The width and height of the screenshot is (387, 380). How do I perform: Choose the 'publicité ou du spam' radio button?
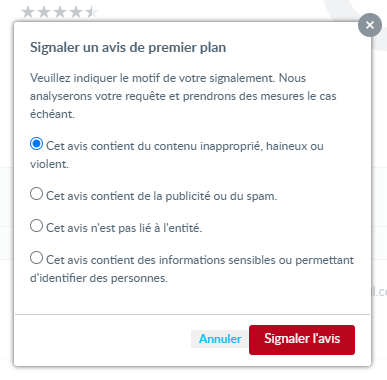click(36, 194)
